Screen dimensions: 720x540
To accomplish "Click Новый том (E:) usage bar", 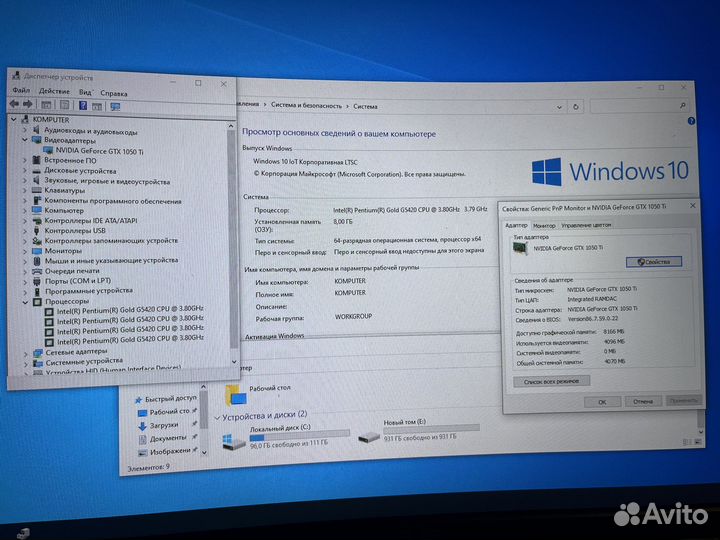I will click(x=431, y=428).
